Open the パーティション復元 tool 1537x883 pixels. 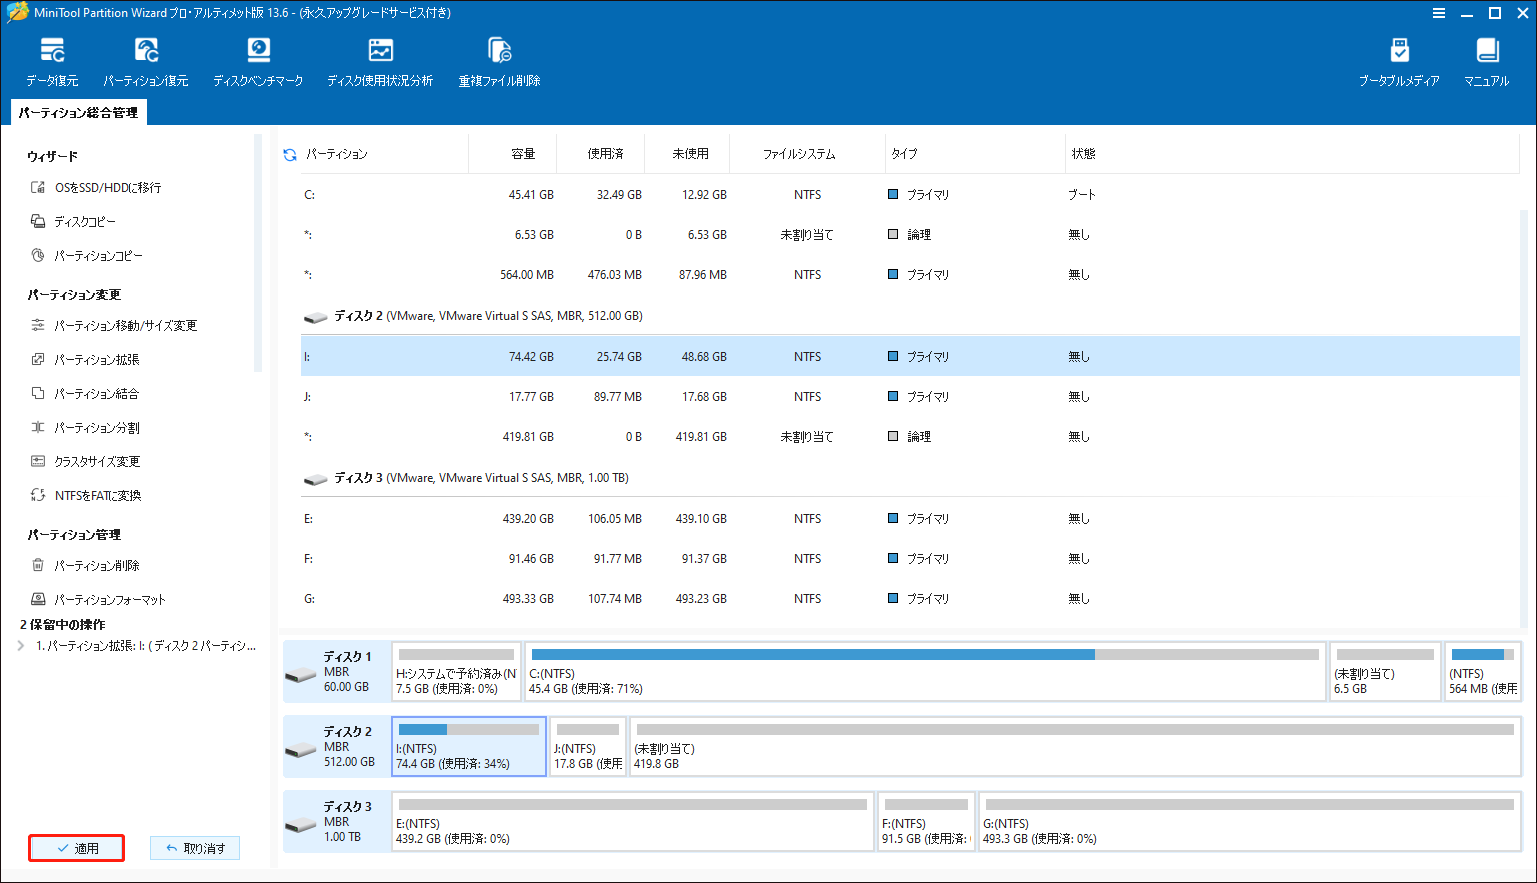click(x=146, y=62)
